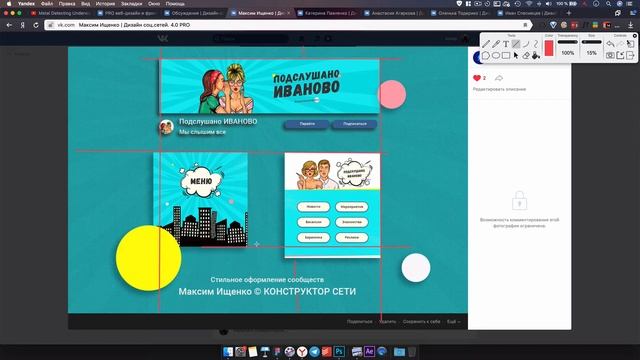The height and width of the screenshot is (360, 640).
Task: Clear the drawing with the arrow-and-square control
Action: [x=631, y=44]
